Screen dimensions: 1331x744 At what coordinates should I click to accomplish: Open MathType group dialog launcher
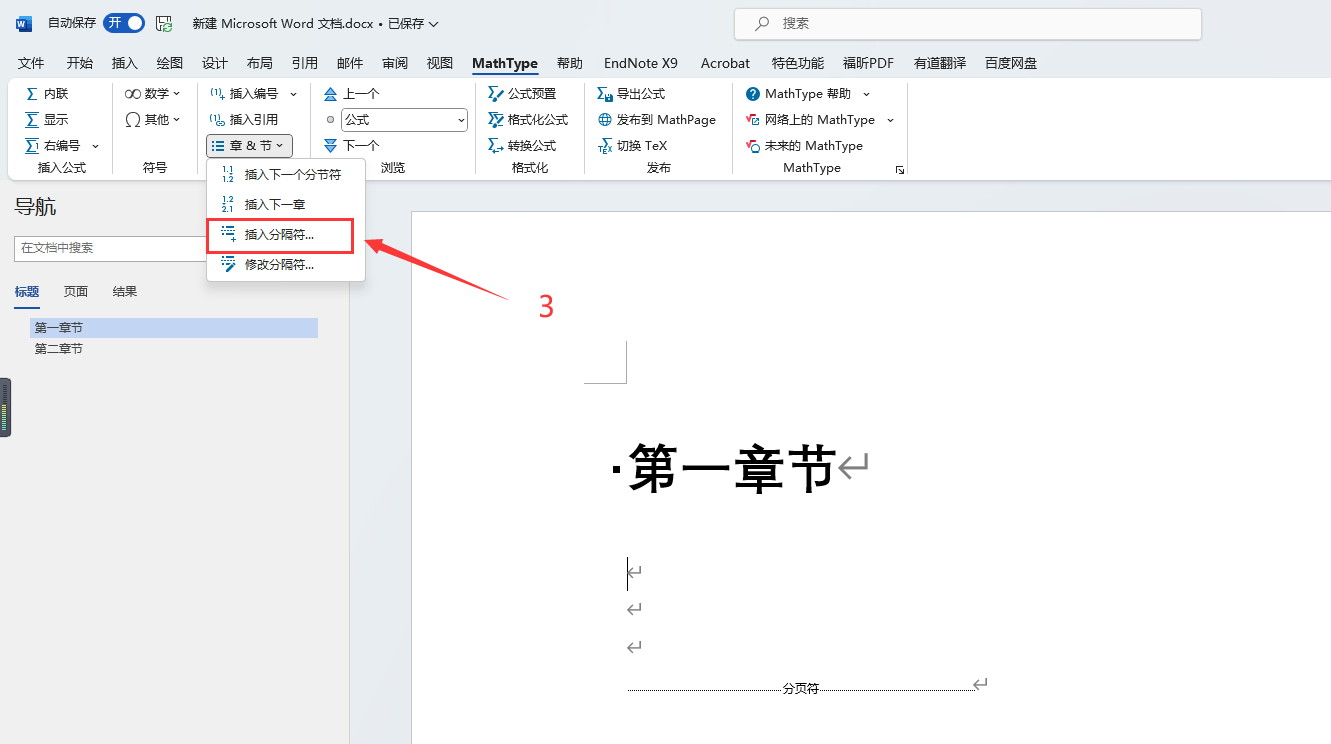click(x=900, y=170)
